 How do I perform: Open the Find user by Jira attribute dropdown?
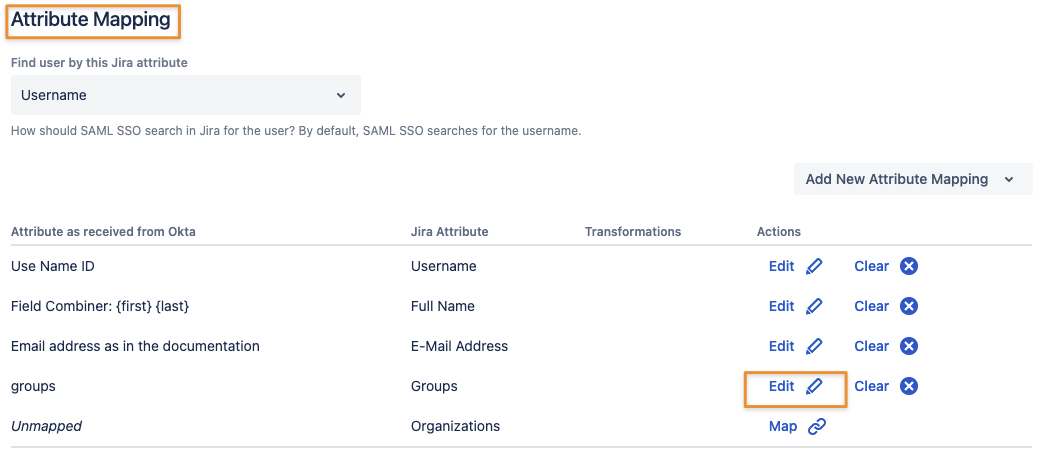(185, 95)
